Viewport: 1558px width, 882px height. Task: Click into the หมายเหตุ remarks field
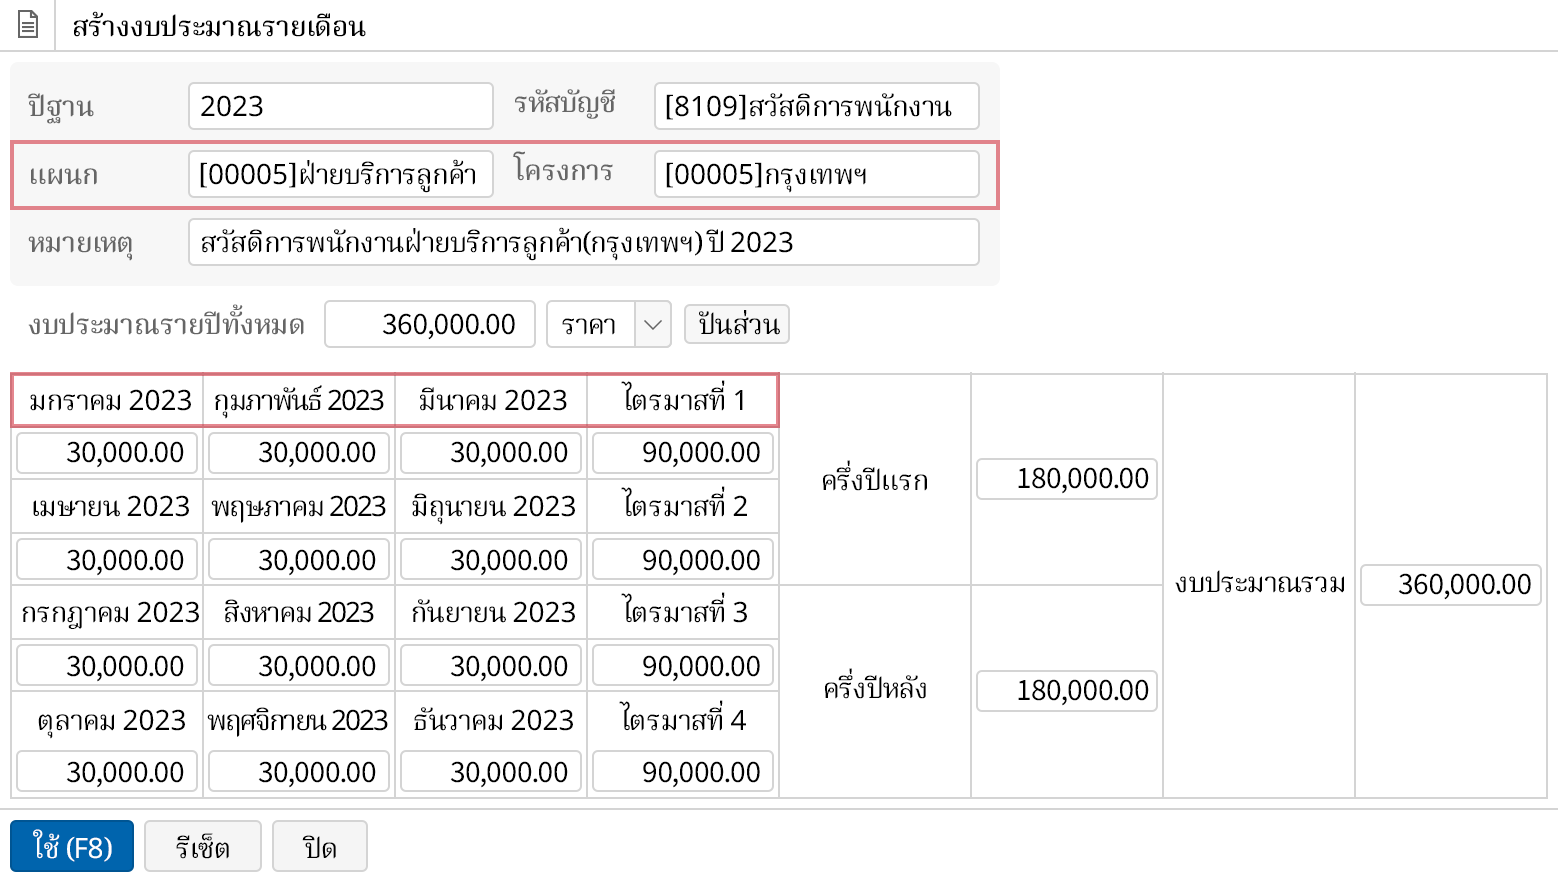pyautogui.click(x=583, y=243)
